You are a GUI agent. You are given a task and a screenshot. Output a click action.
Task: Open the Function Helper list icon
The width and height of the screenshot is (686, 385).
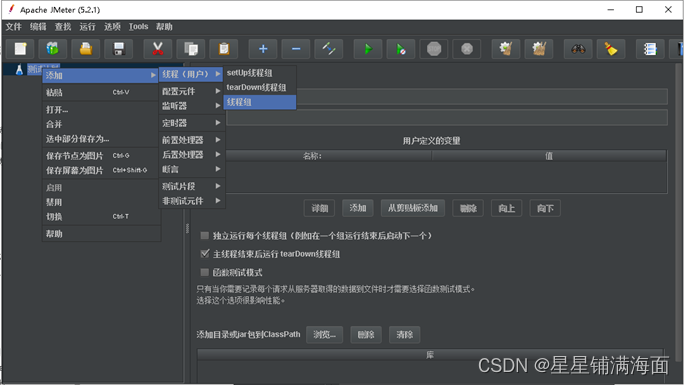tap(650, 49)
